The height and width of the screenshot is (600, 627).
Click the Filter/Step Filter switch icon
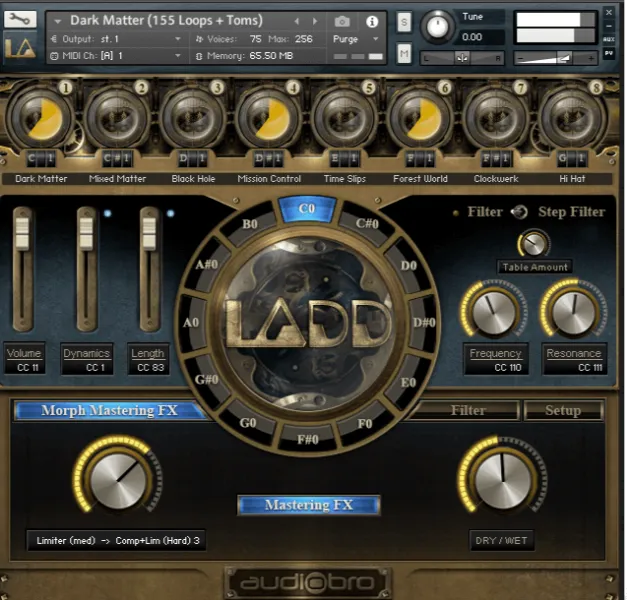(x=519, y=212)
